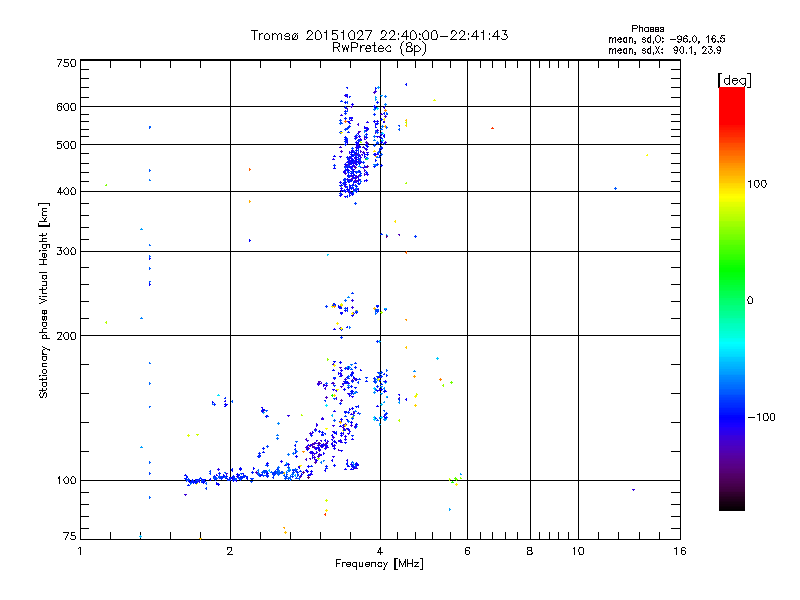Click the plot title "Tromsø 20151027 22:40:00-22:41:43"
800x600 pixels.
click(379, 35)
